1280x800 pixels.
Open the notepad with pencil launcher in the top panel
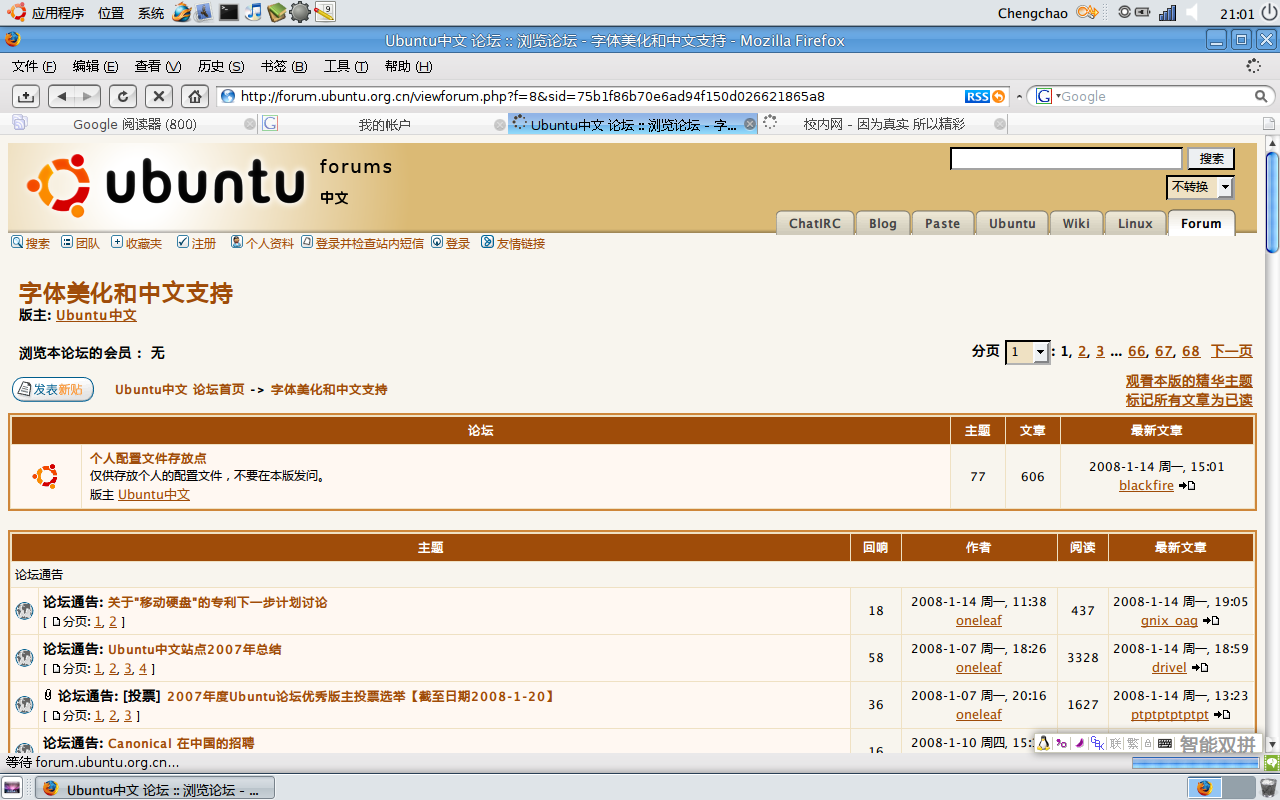324,13
